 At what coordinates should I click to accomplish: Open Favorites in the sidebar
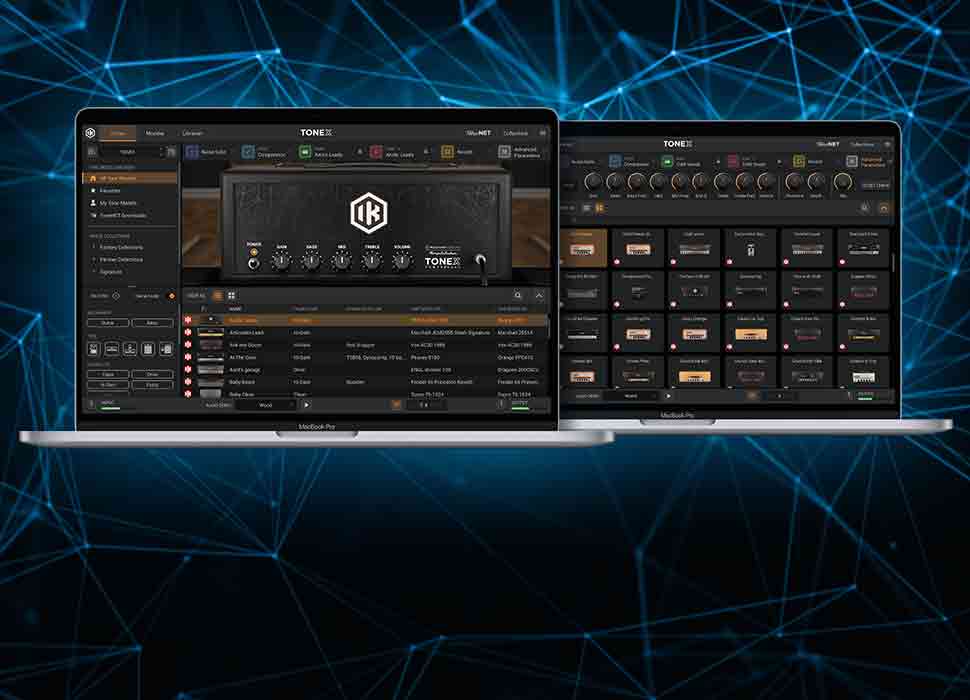(110, 190)
